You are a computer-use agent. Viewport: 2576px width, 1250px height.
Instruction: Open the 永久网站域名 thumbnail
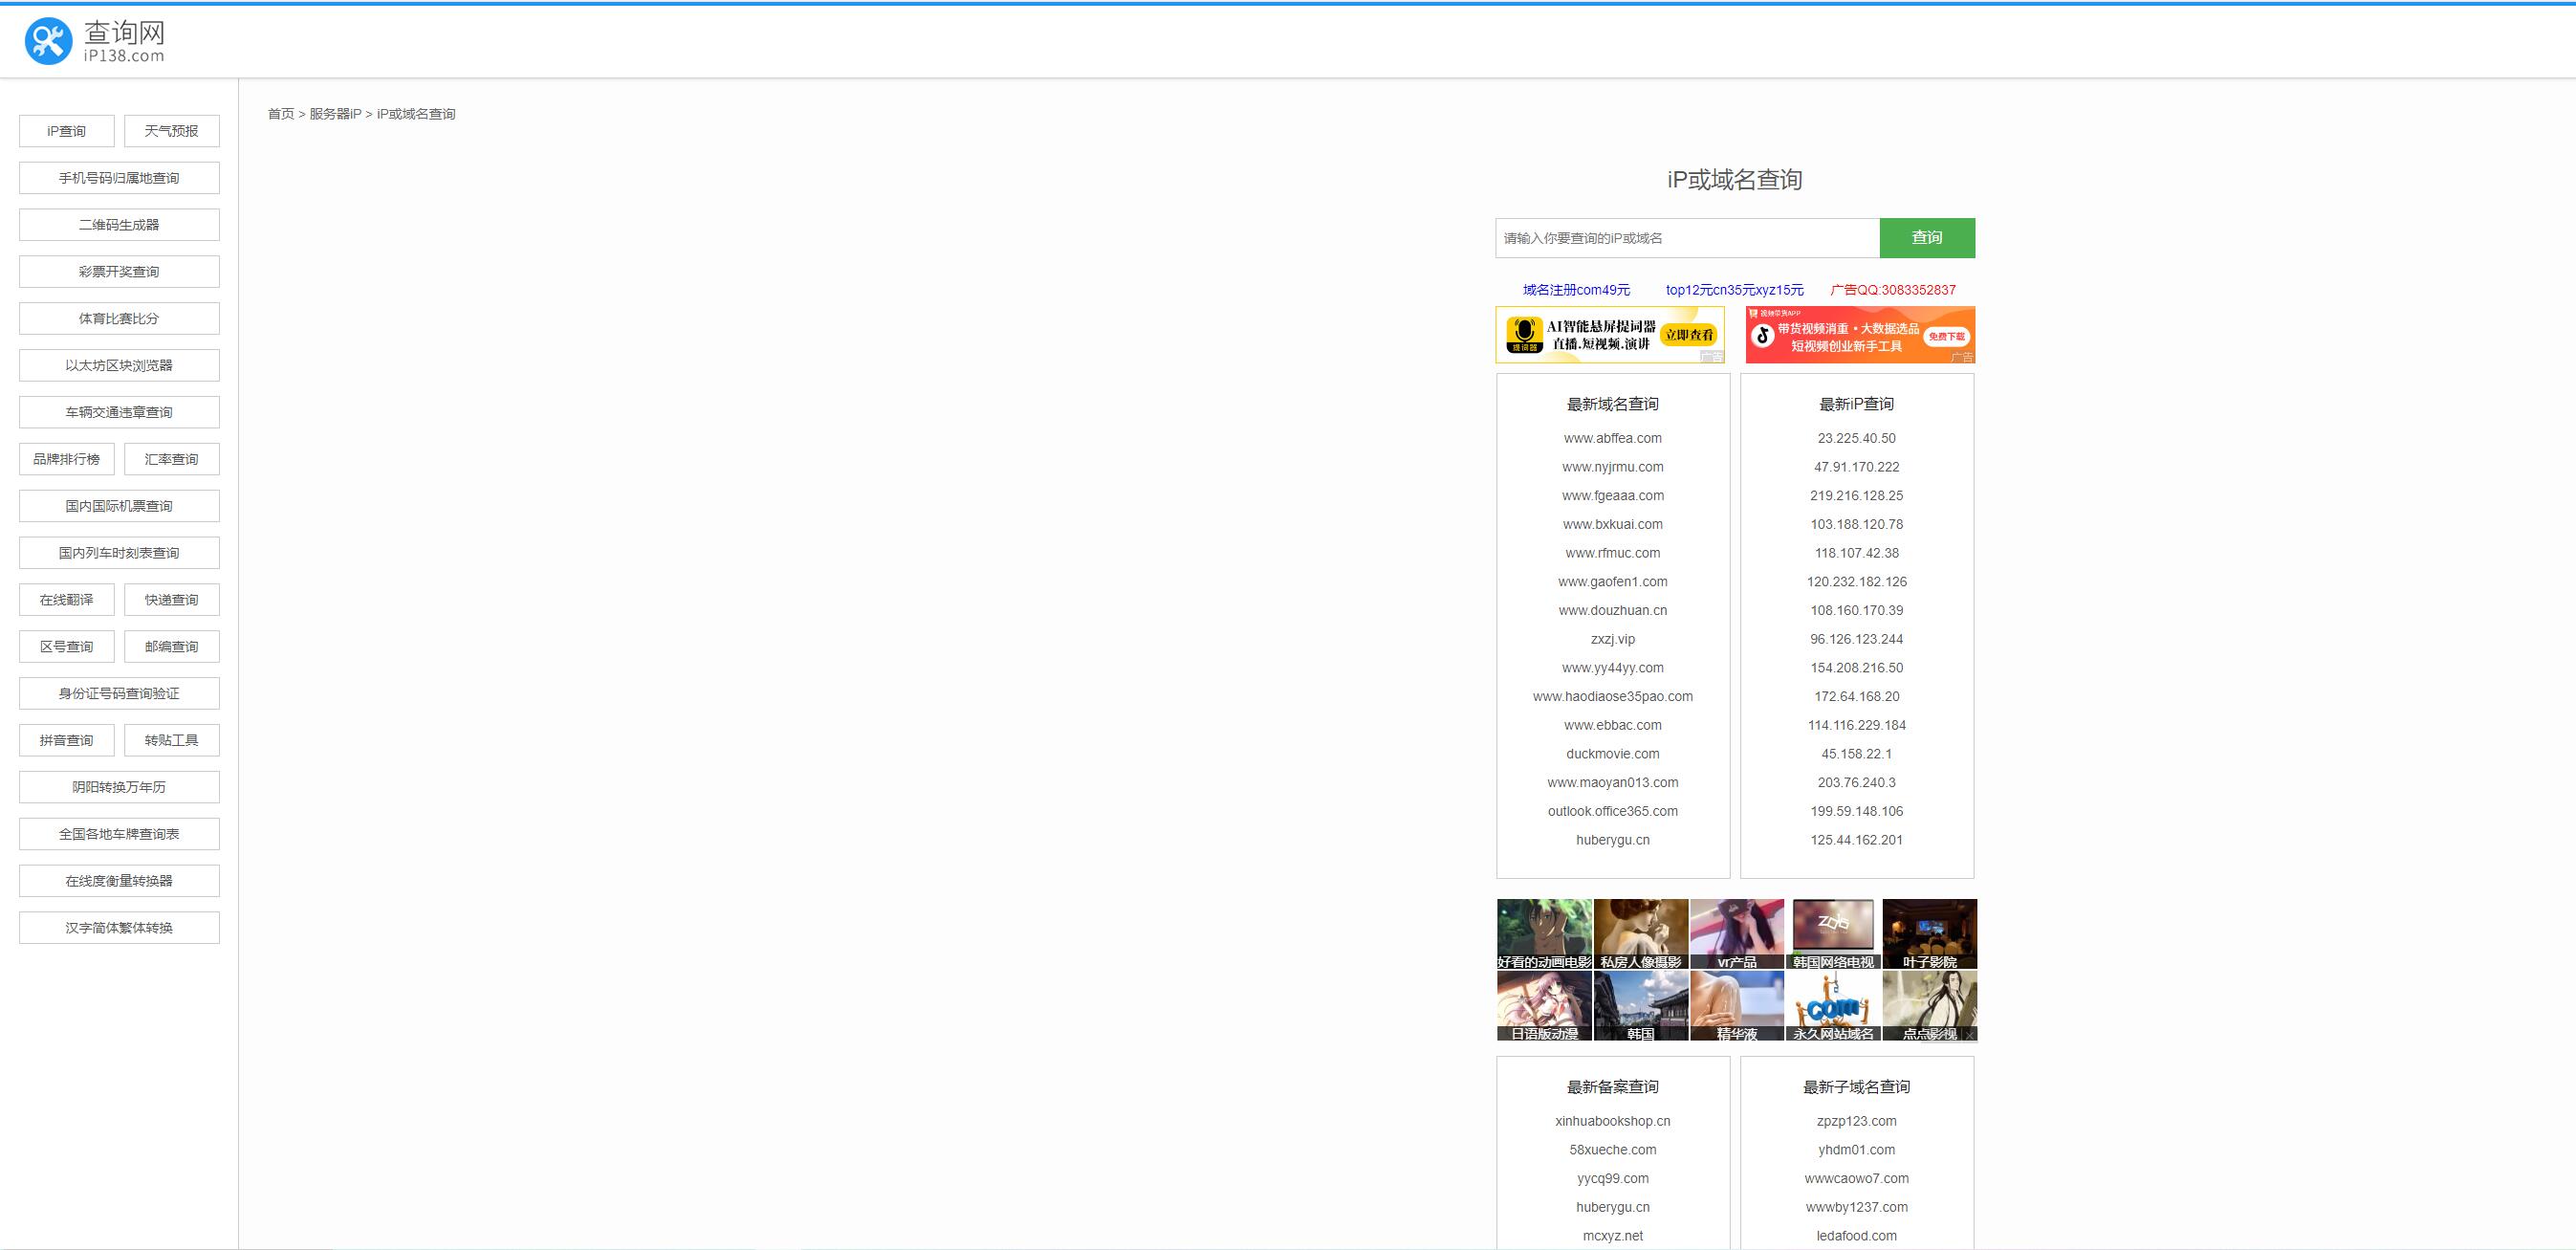point(1833,1006)
